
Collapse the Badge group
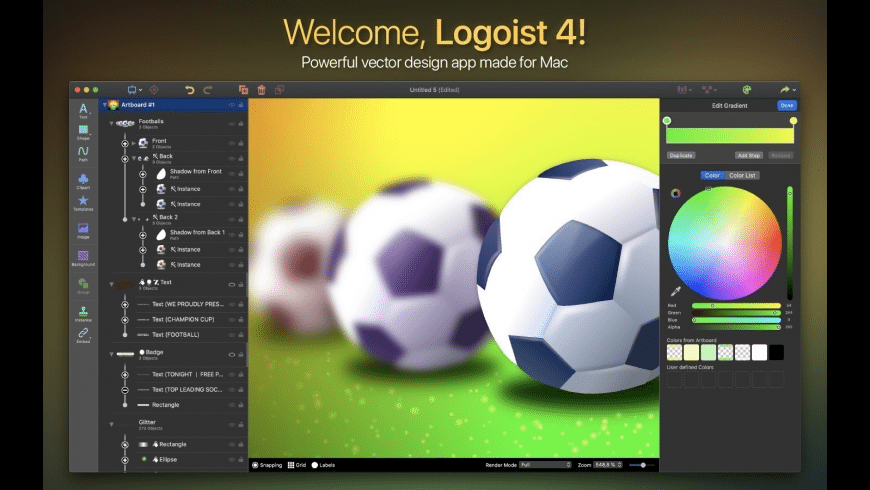[x=112, y=354]
